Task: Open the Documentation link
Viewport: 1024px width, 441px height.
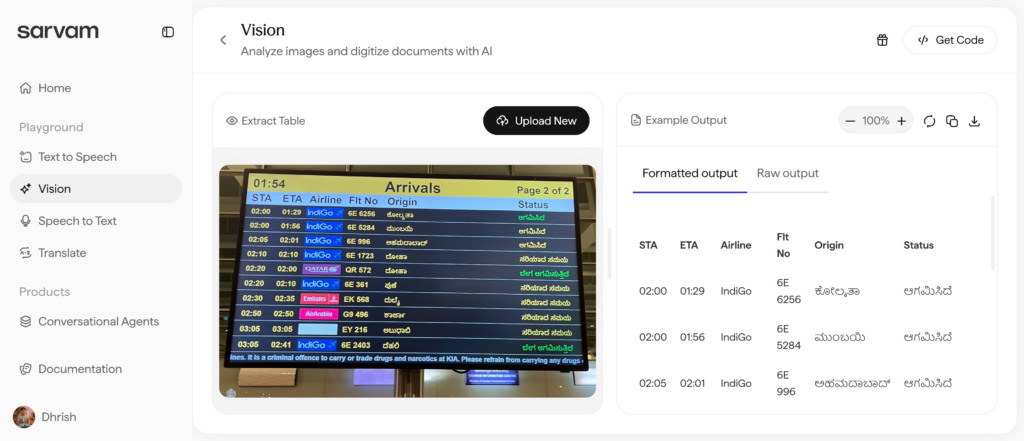Action: [x=80, y=369]
